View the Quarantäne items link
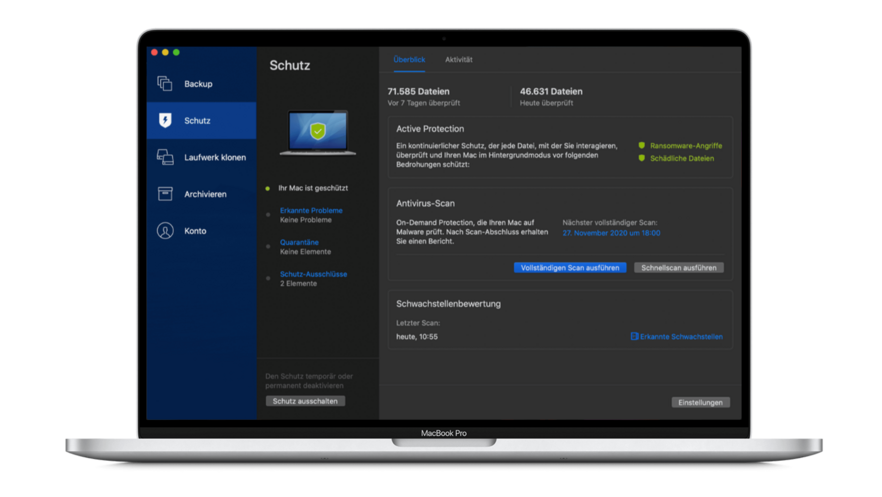Image resolution: width=882 pixels, height=497 pixels. [x=299, y=242]
